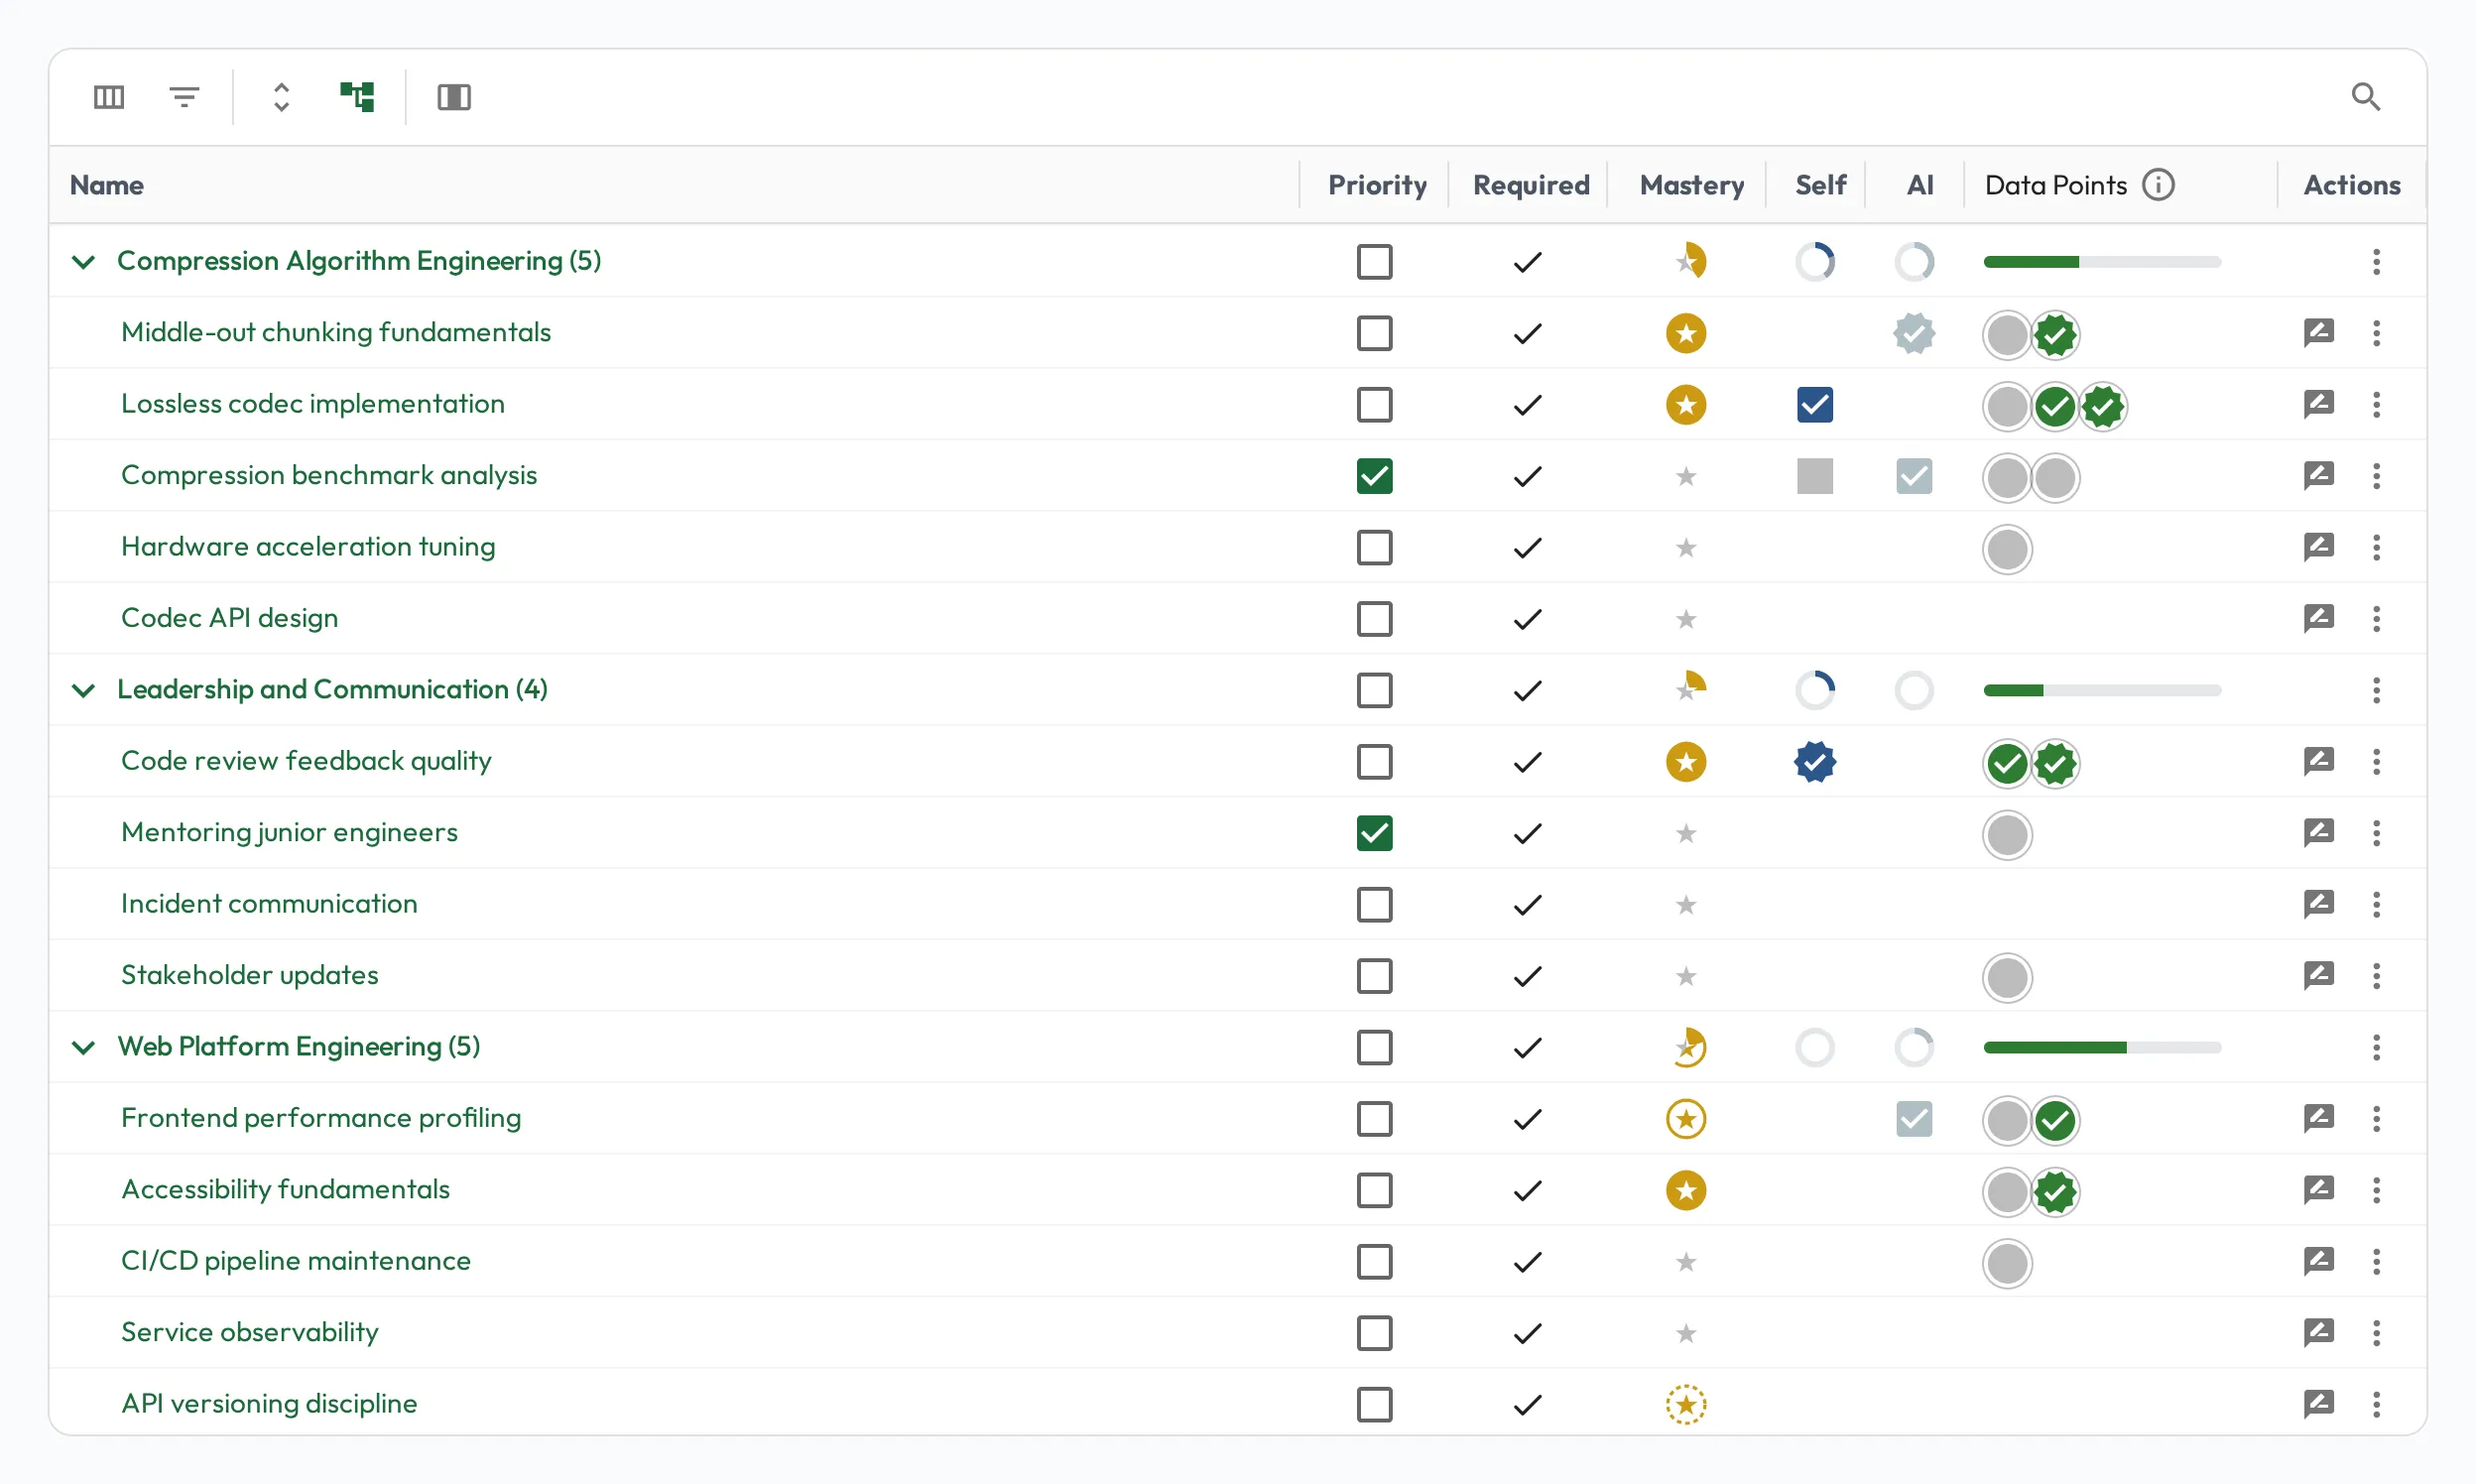Click AI verified badge for Middle-out chunking

click(1913, 334)
